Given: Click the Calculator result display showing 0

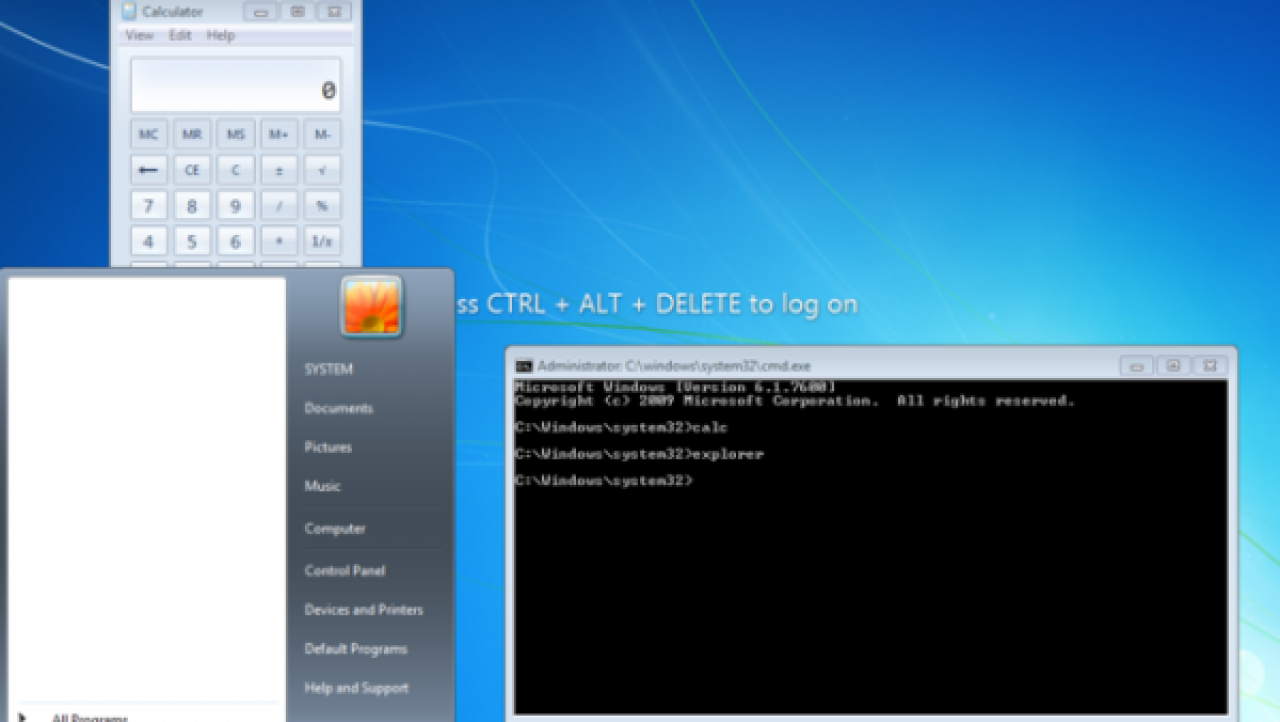Looking at the screenshot, I should (x=236, y=85).
